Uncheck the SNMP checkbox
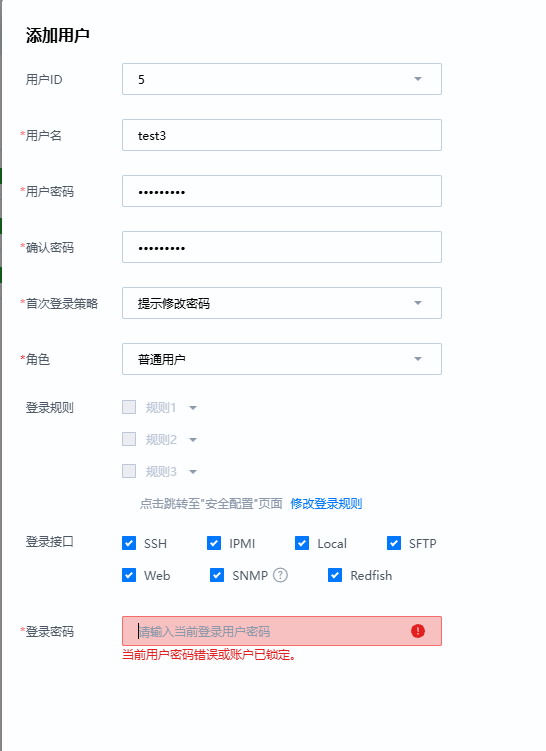546x751 pixels. pos(217,575)
